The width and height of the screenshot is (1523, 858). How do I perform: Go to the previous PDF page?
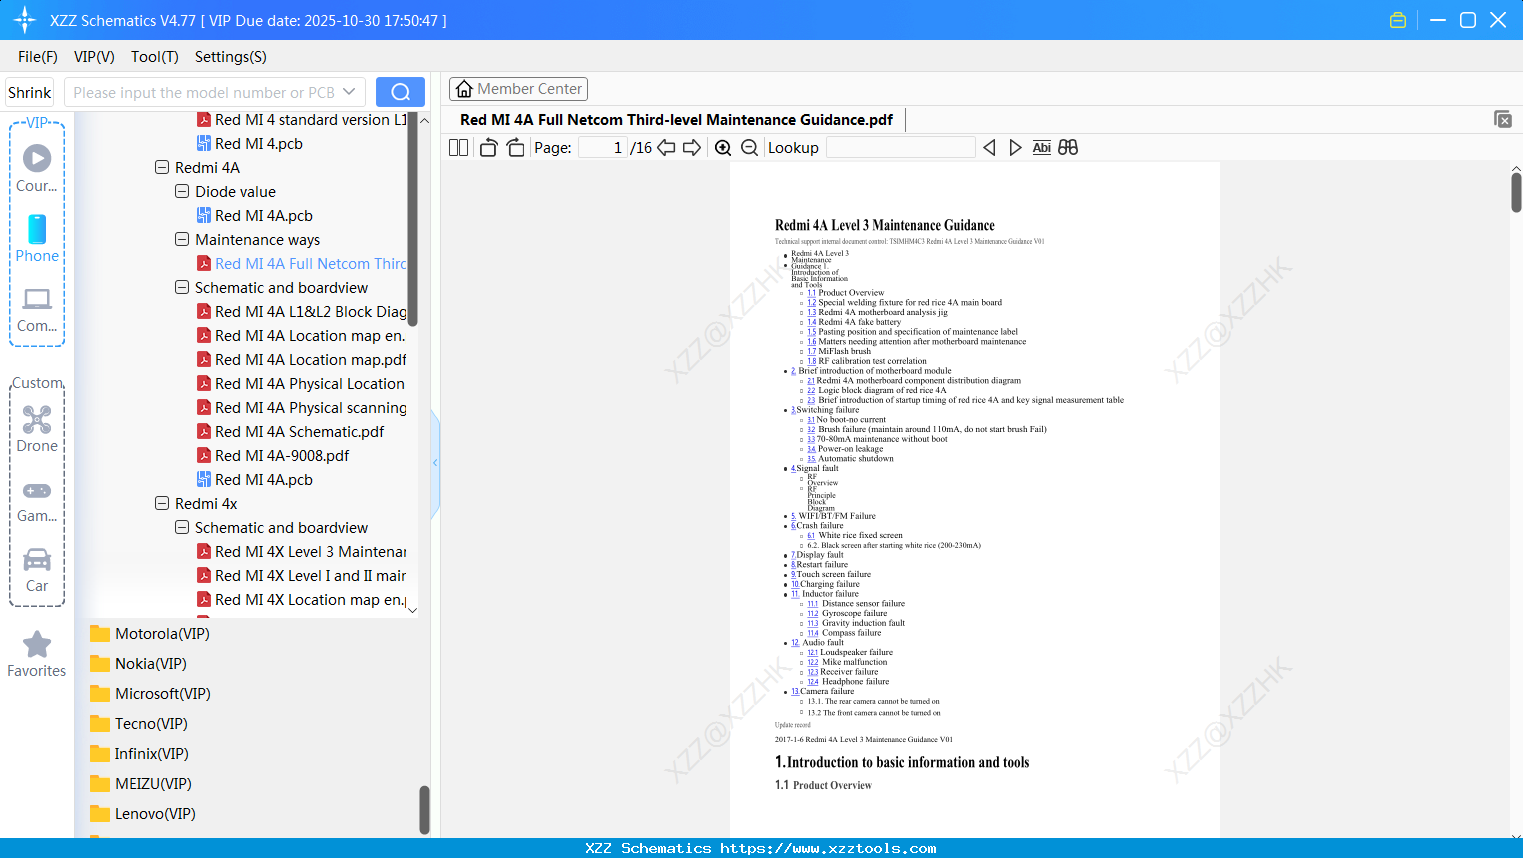tap(666, 148)
